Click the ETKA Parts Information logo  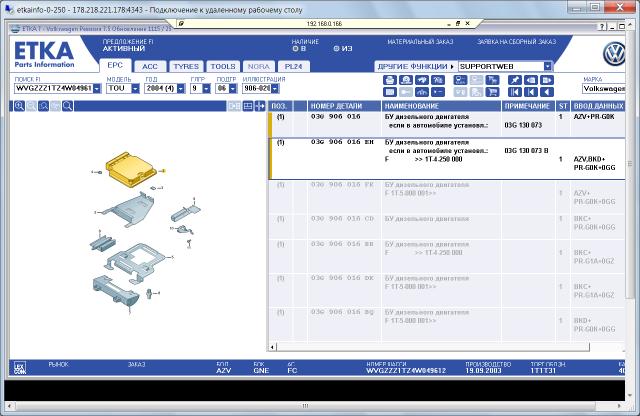(44, 54)
